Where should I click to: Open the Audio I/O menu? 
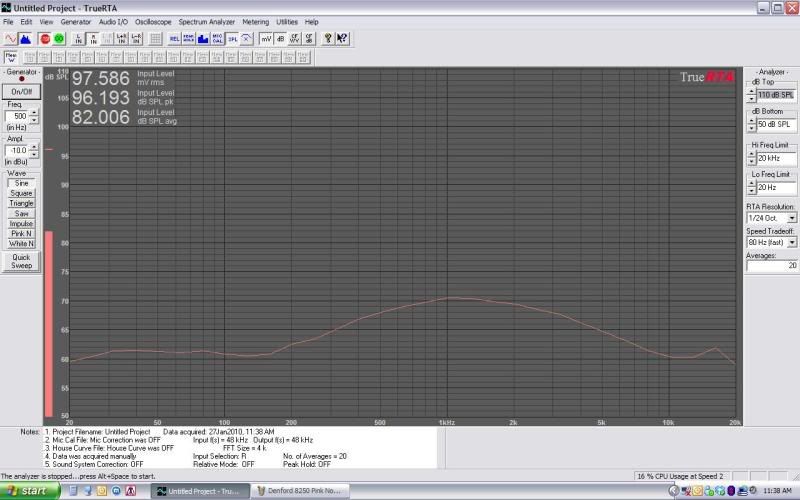pos(113,22)
